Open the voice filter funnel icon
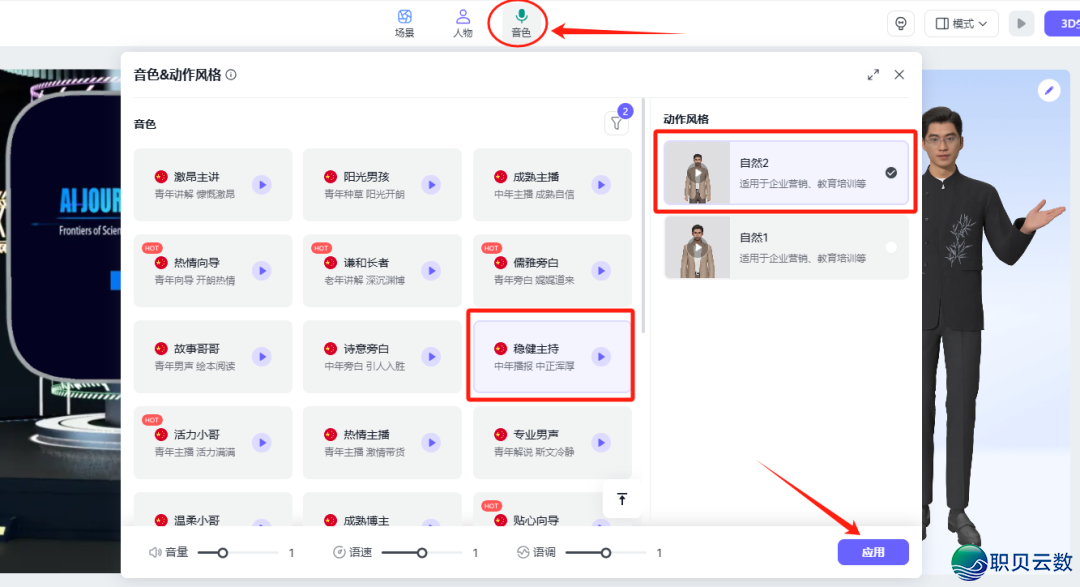Screen dimensions: 1080x587 point(617,120)
